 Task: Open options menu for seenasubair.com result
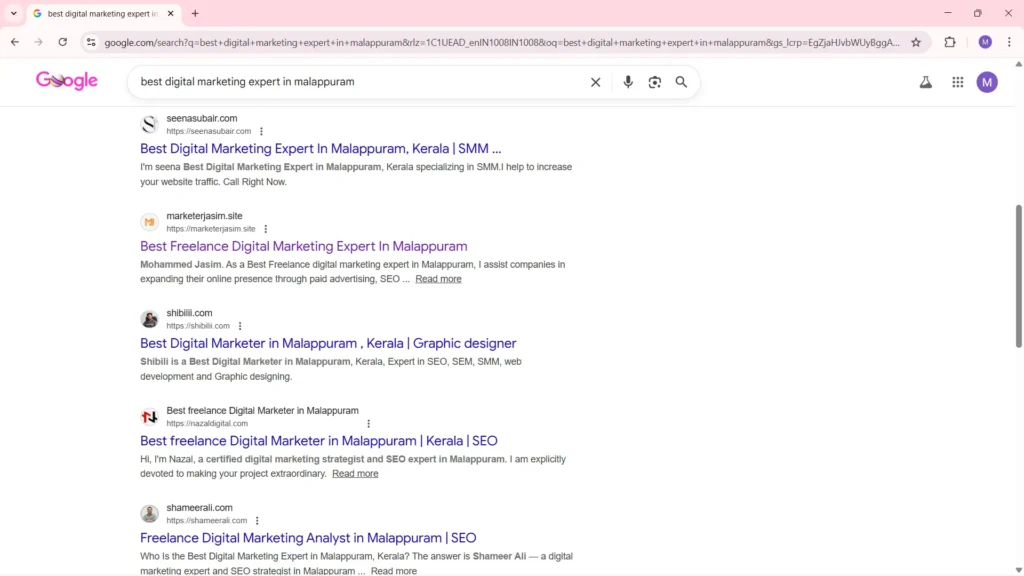261,130
